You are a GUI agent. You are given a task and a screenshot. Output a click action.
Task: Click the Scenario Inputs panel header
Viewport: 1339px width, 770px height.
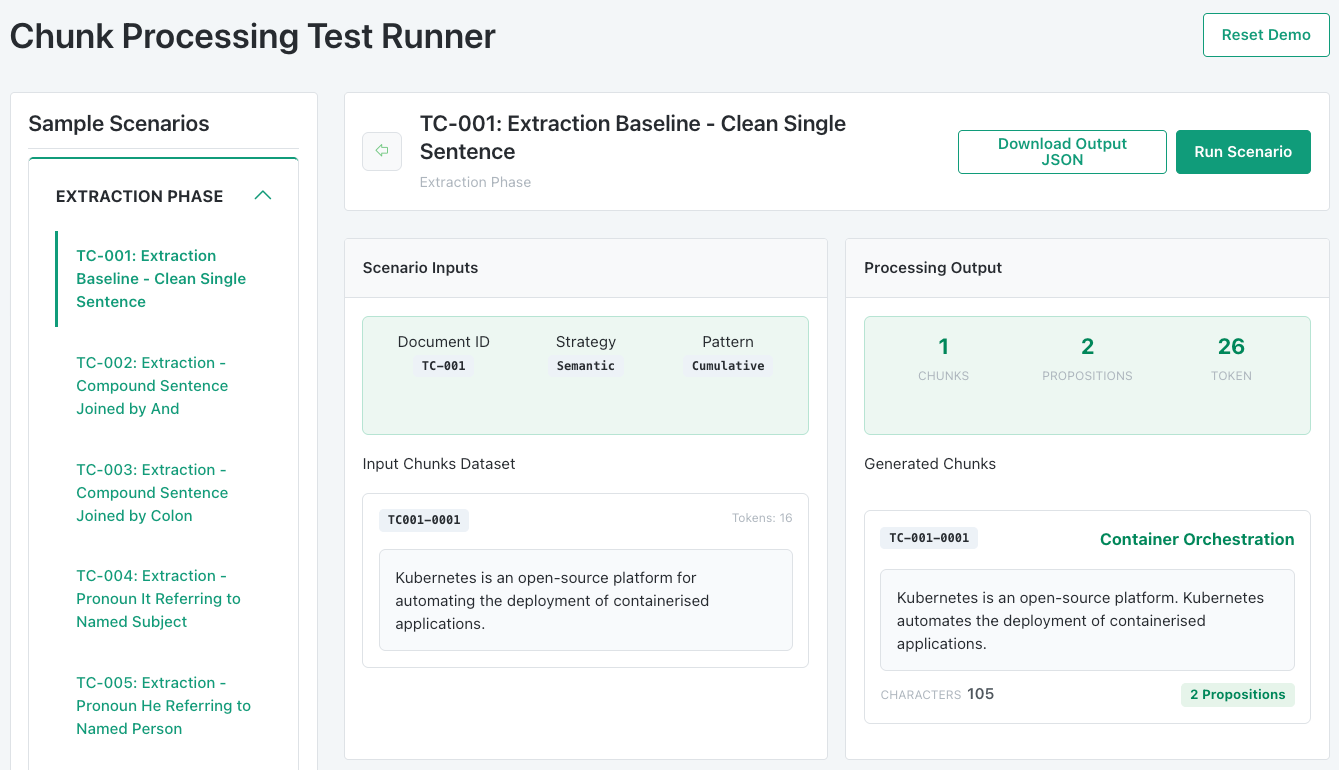coord(586,268)
